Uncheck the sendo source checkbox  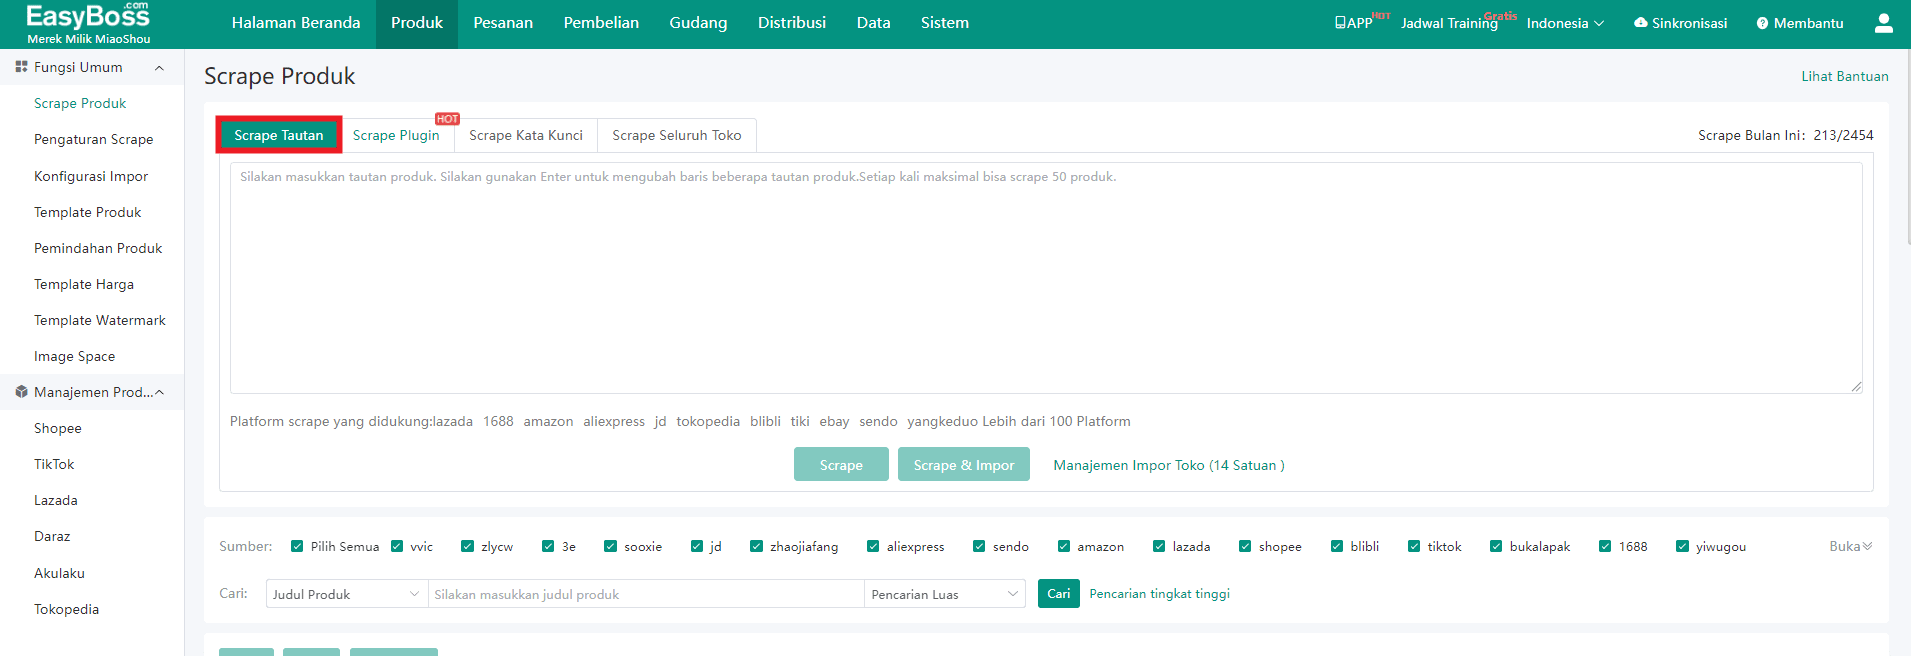coord(979,546)
